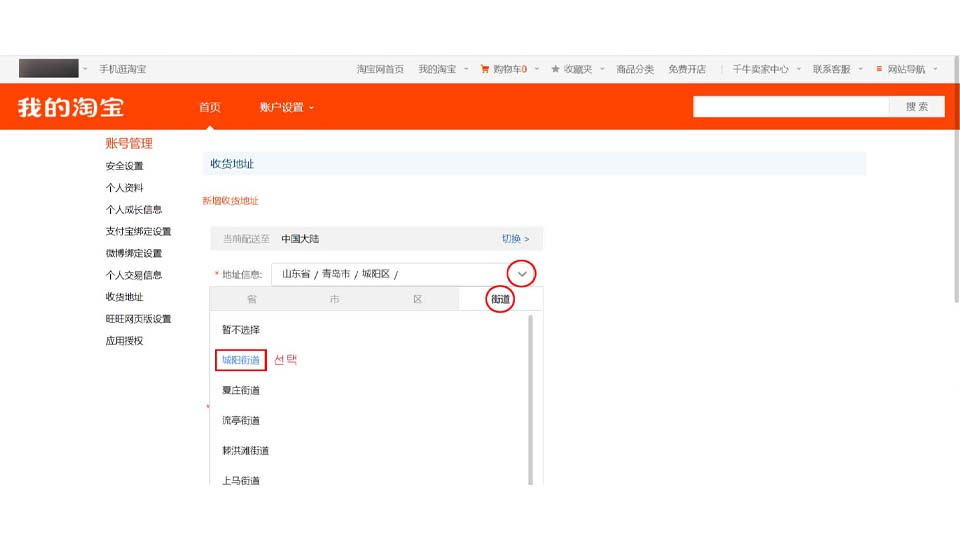Click the 账号管理 sidebar heading
The width and height of the screenshot is (960, 540).
coord(129,143)
